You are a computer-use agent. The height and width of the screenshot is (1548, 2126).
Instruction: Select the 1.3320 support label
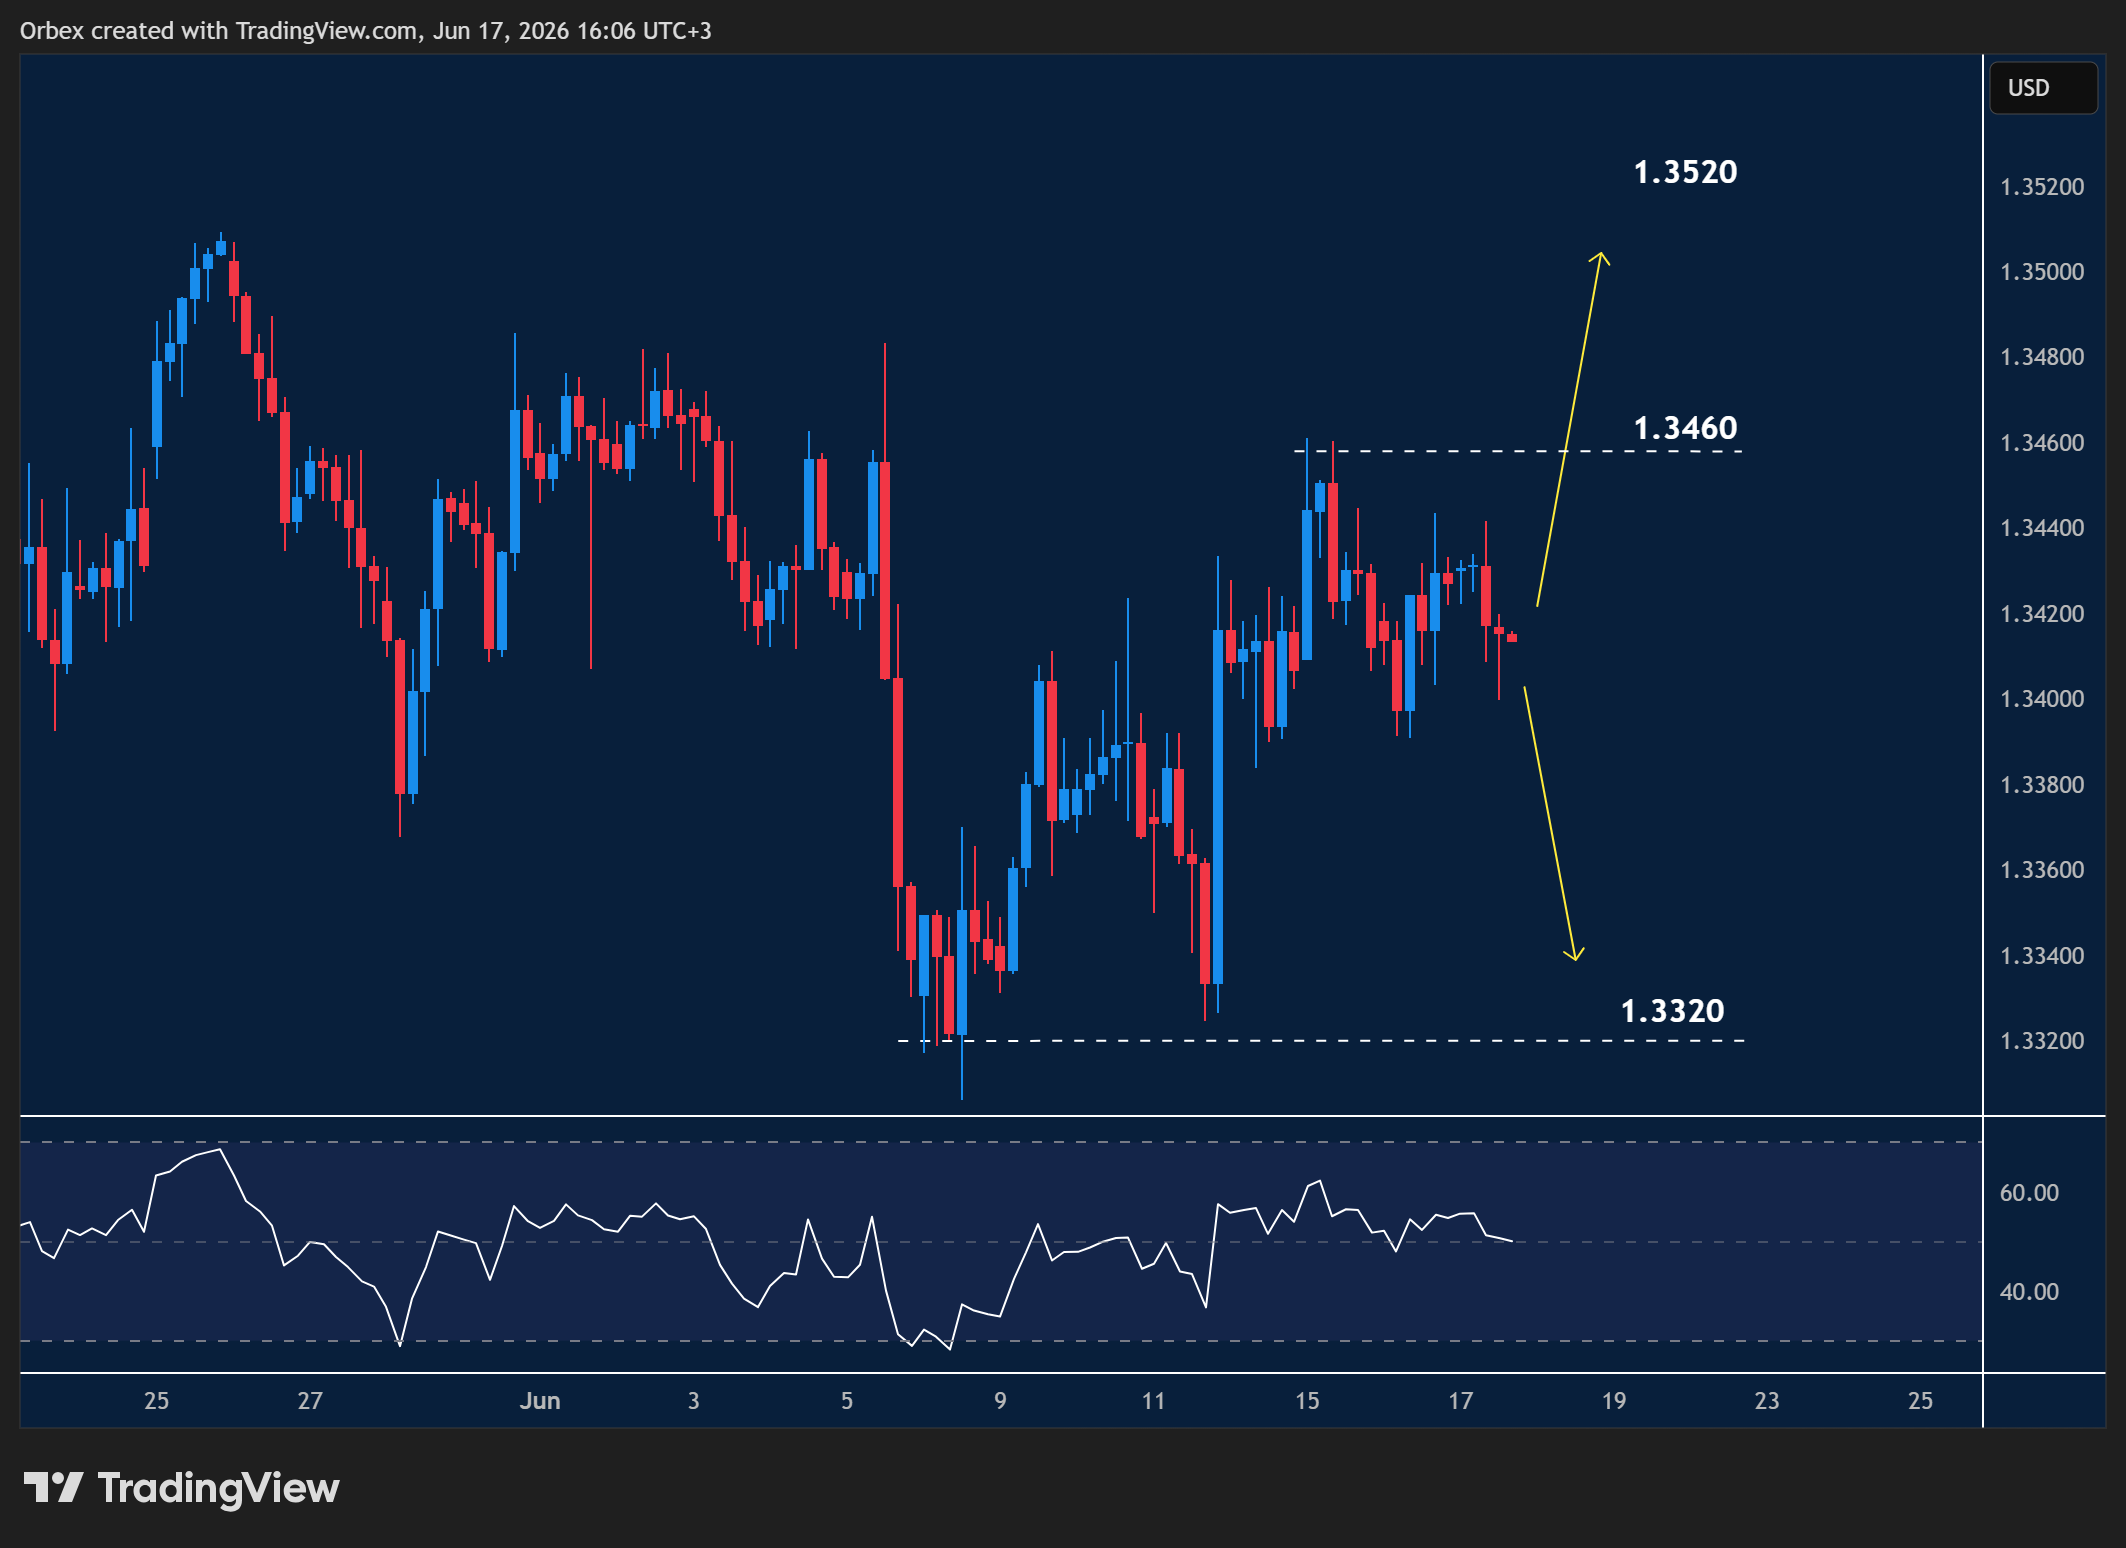[x=1672, y=1011]
